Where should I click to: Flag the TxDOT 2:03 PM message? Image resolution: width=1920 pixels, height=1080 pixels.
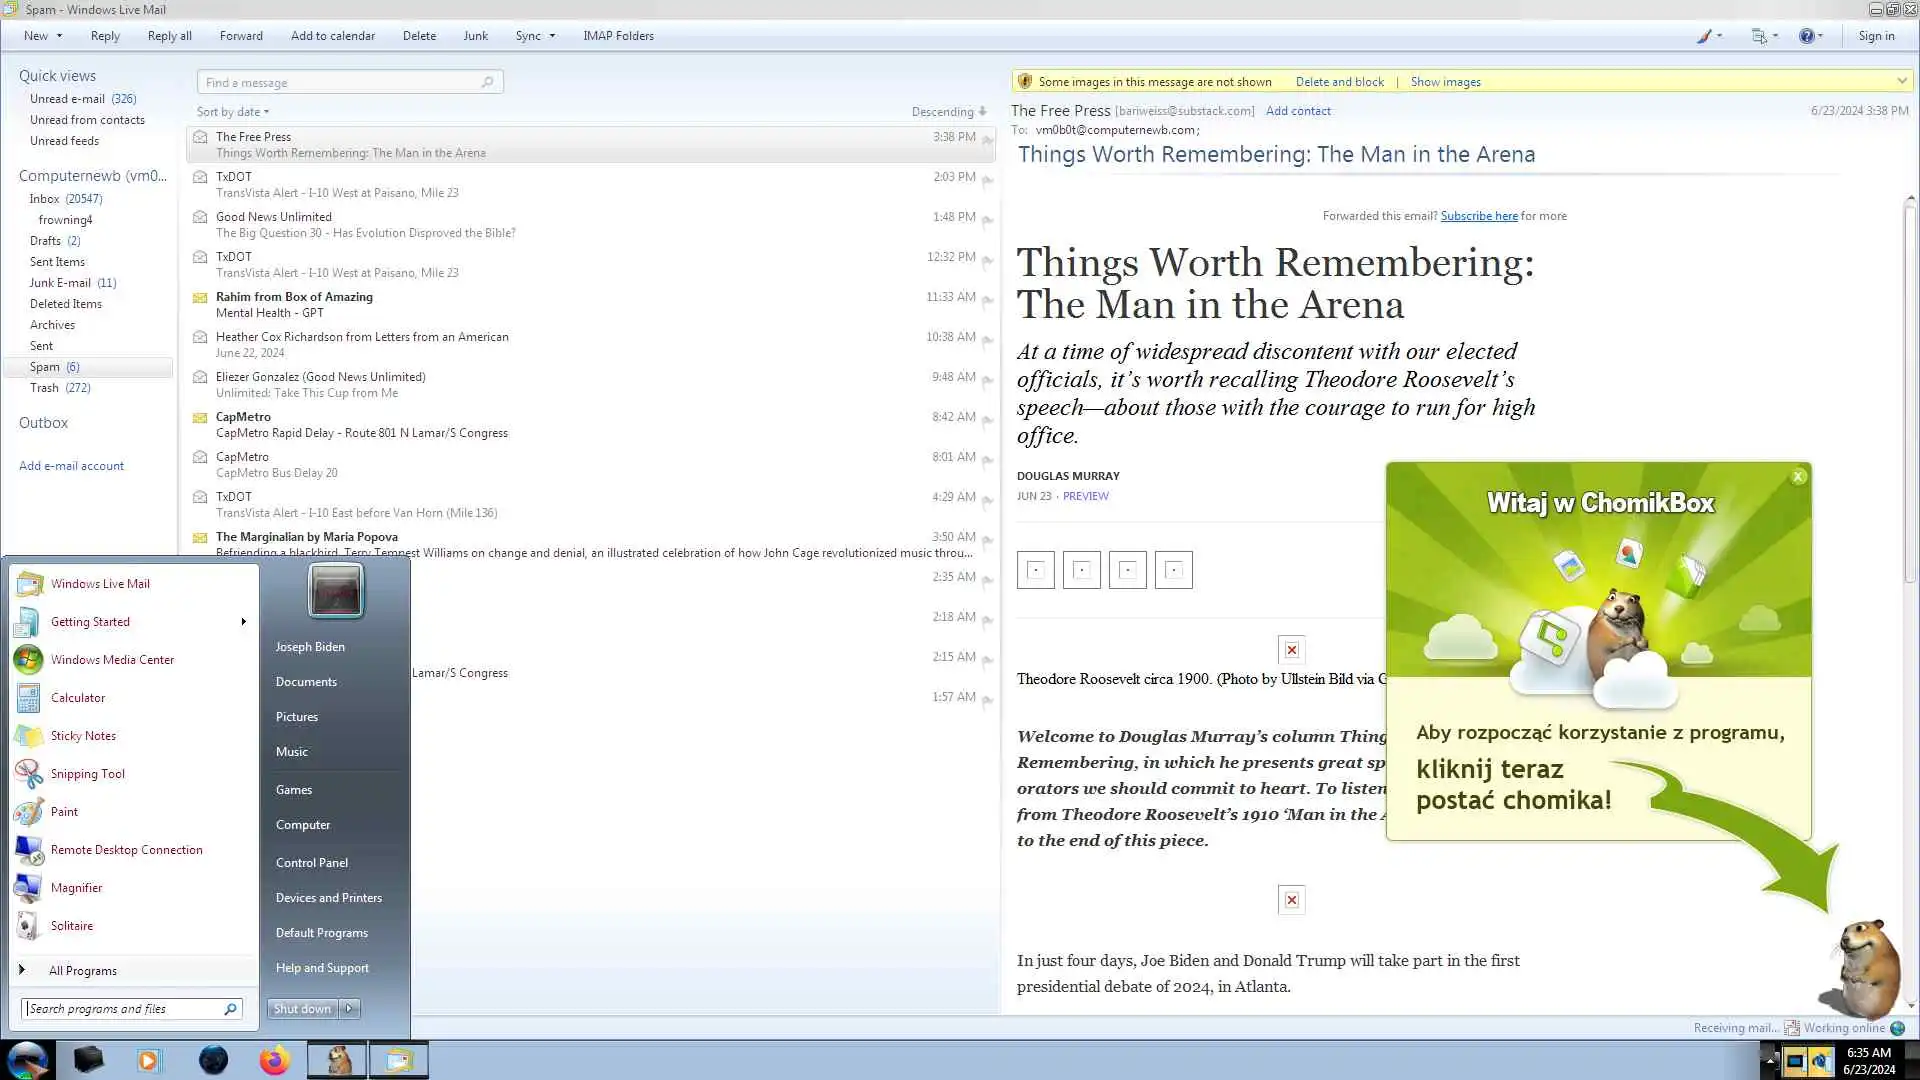pyautogui.click(x=987, y=181)
